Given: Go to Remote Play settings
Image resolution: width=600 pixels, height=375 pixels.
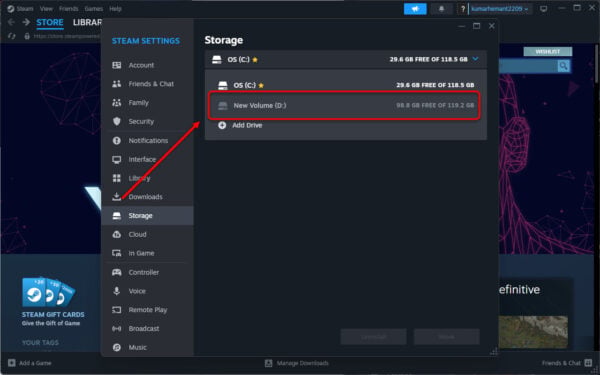Looking at the screenshot, I should (147, 310).
